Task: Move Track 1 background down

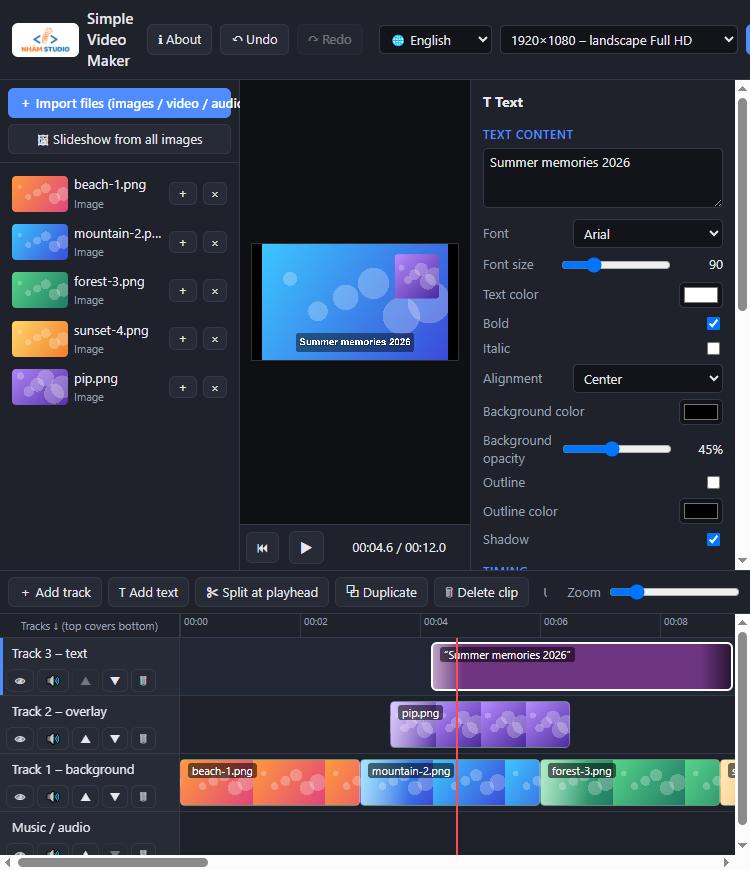Action: (115, 797)
